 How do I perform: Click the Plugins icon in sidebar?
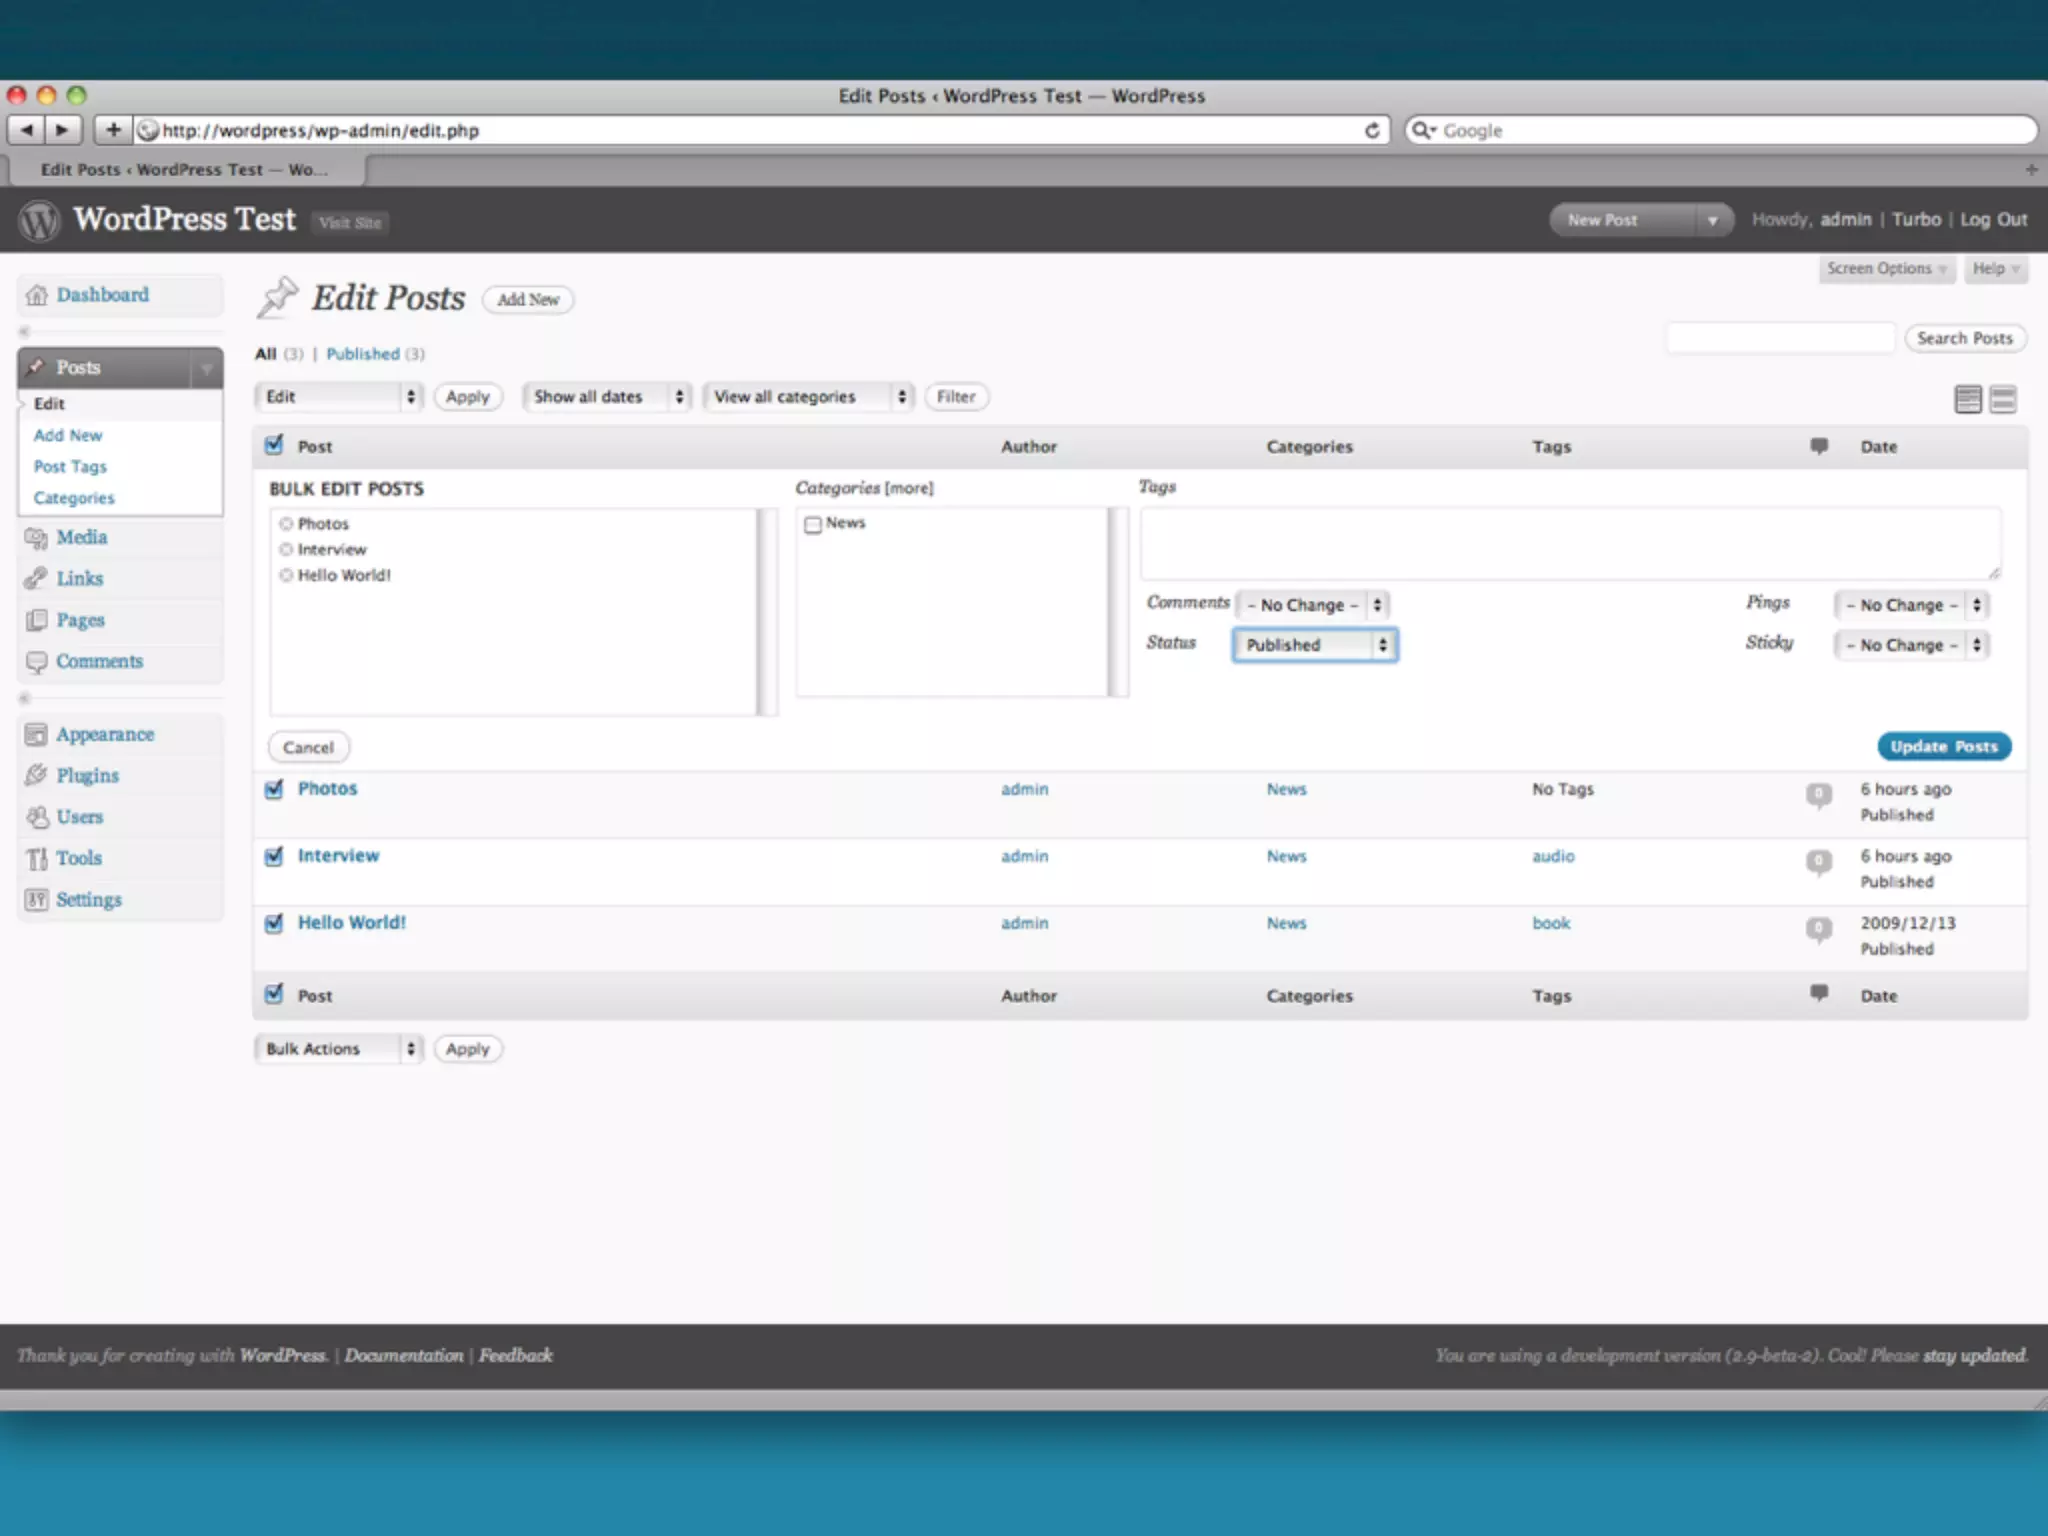[x=36, y=775]
